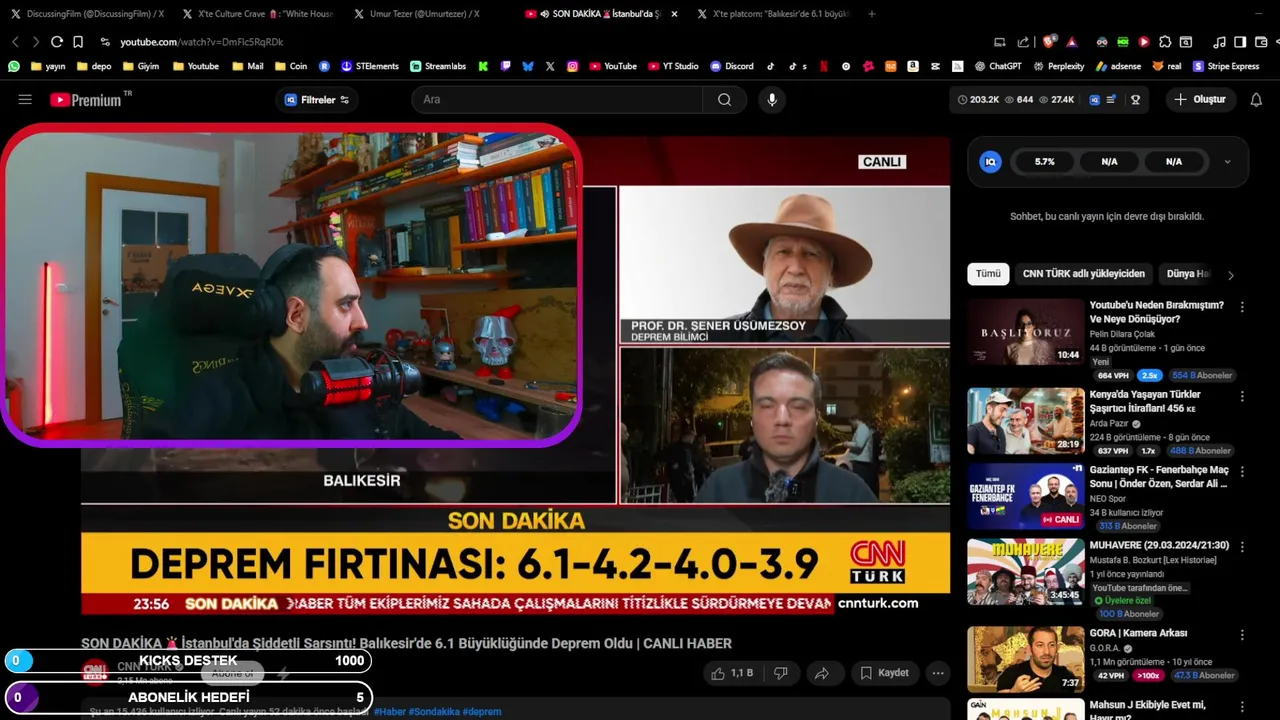This screenshot has height=720, width=1280.
Task: Click the YouTube search magnifier button
Action: (x=724, y=99)
